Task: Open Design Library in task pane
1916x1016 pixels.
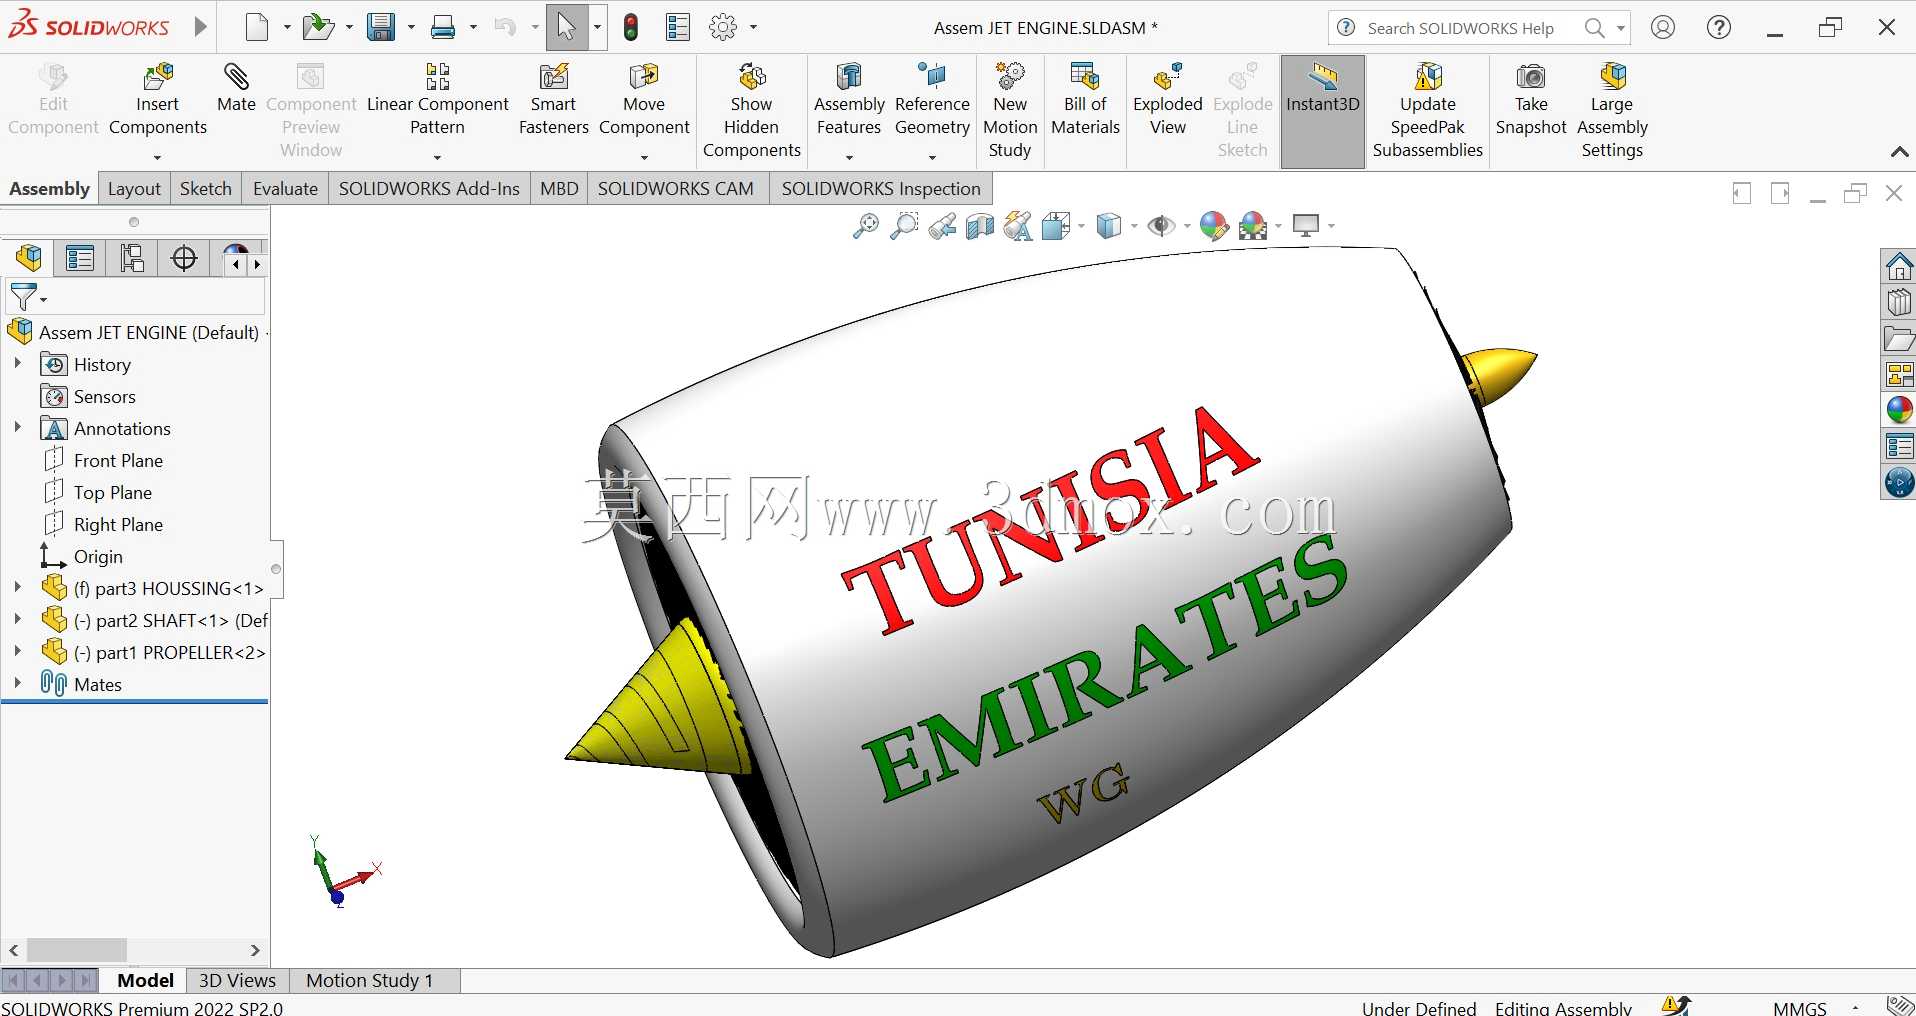Action: click(x=1898, y=302)
